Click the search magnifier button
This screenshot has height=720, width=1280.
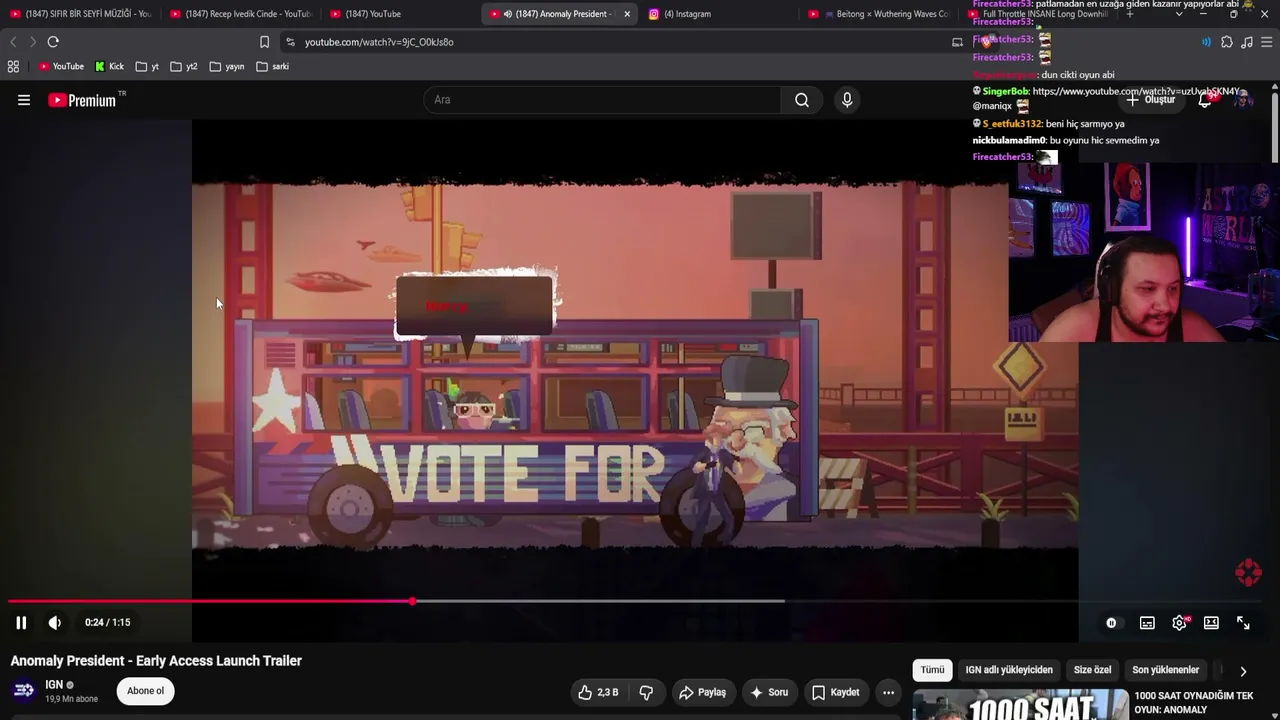click(802, 100)
